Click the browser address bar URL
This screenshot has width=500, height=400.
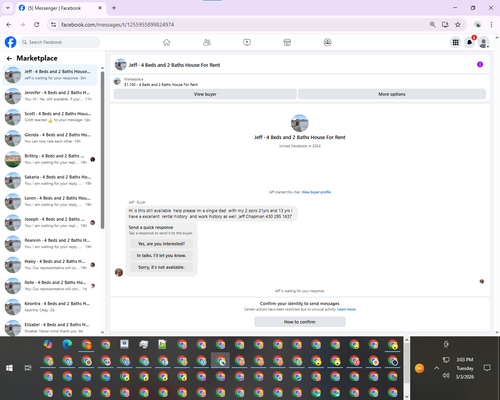pos(117,25)
